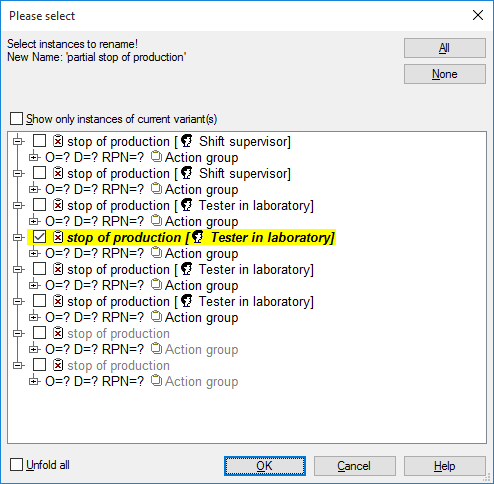Click person icon in second Shift supervisor row

click(x=187, y=173)
